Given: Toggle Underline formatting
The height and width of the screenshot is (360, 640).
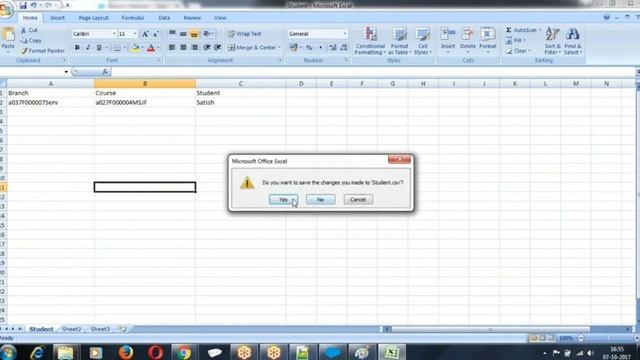Looking at the screenshot, I should pyautogui.click(x=99, y=48).
